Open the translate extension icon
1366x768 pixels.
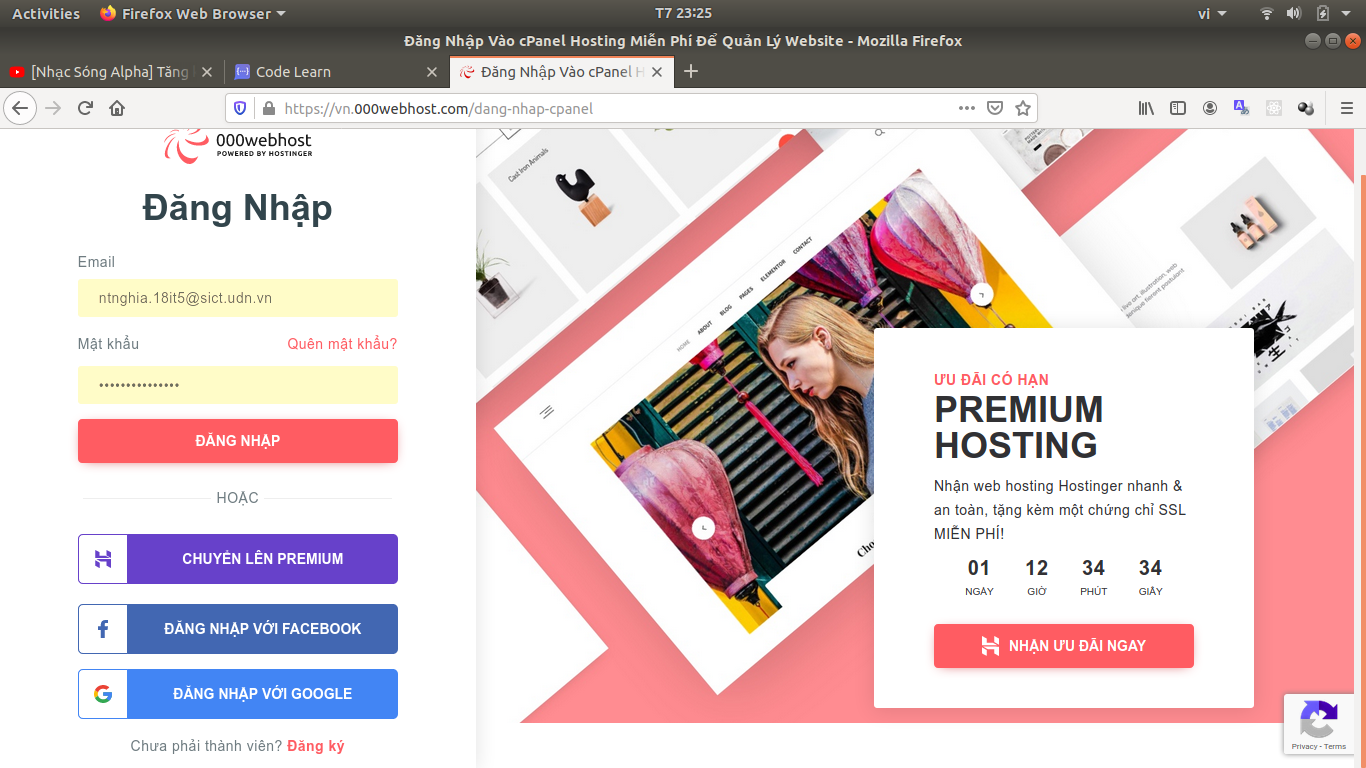1242,108
